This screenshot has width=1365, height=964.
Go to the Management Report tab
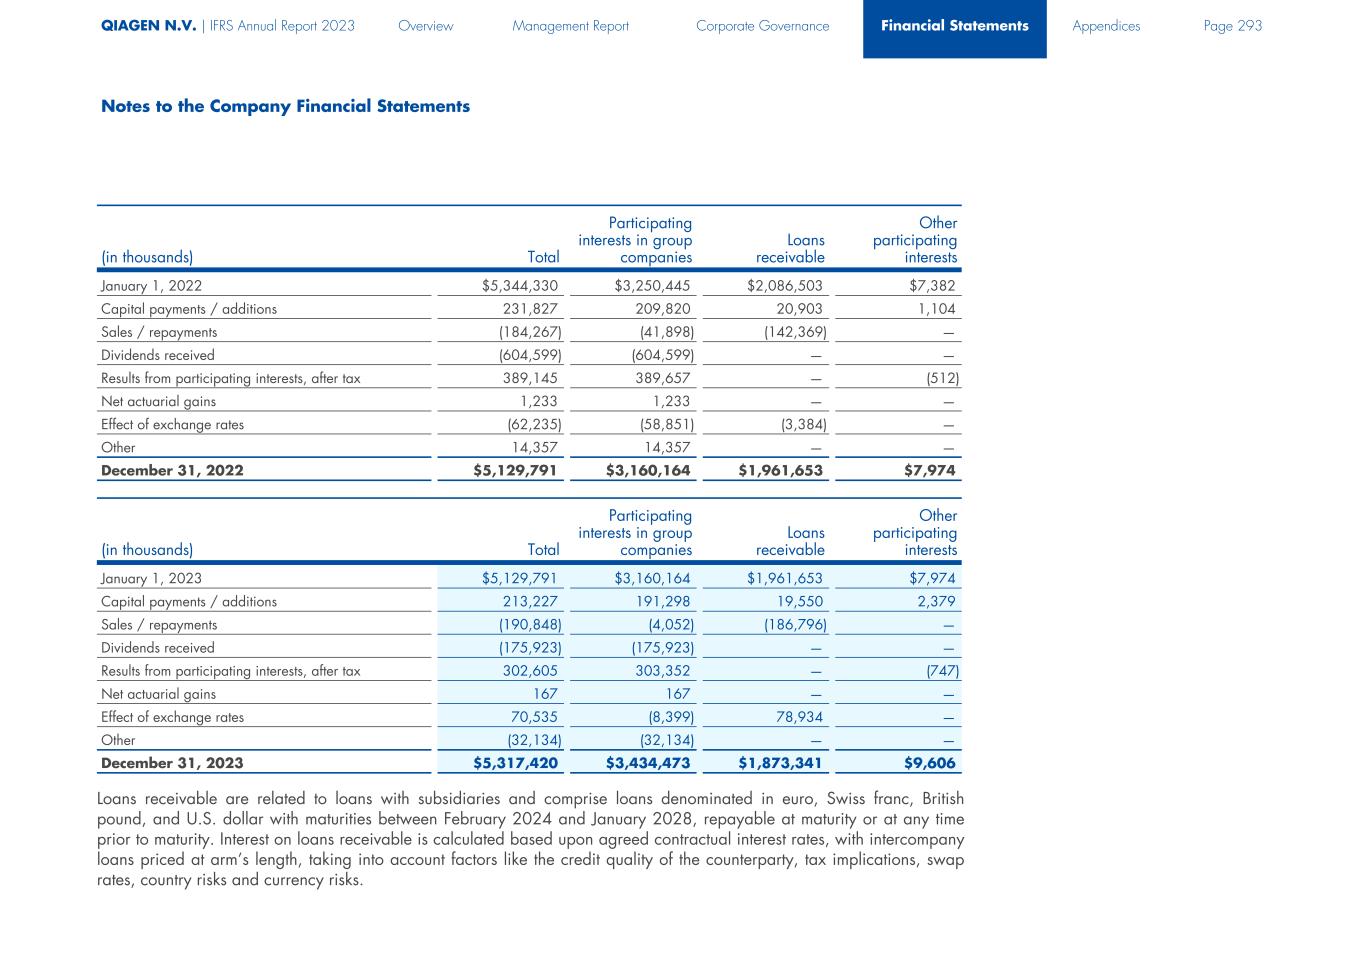[x=570, y=26]
